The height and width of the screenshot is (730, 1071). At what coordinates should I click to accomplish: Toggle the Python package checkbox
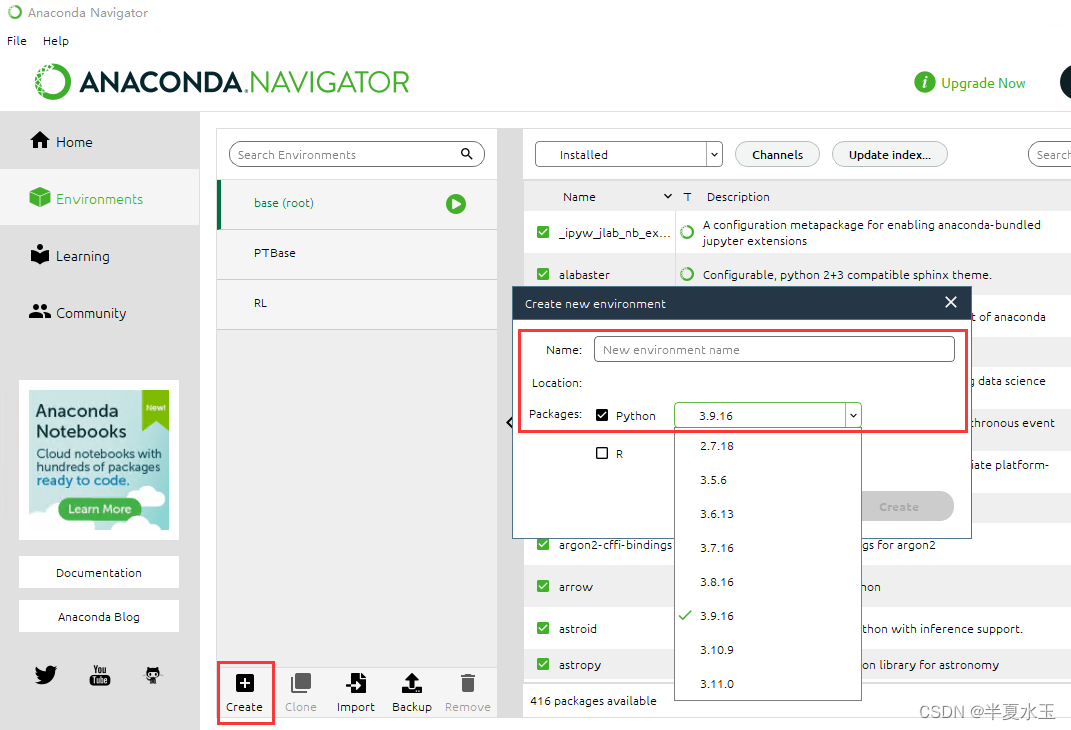coord(602,415)
